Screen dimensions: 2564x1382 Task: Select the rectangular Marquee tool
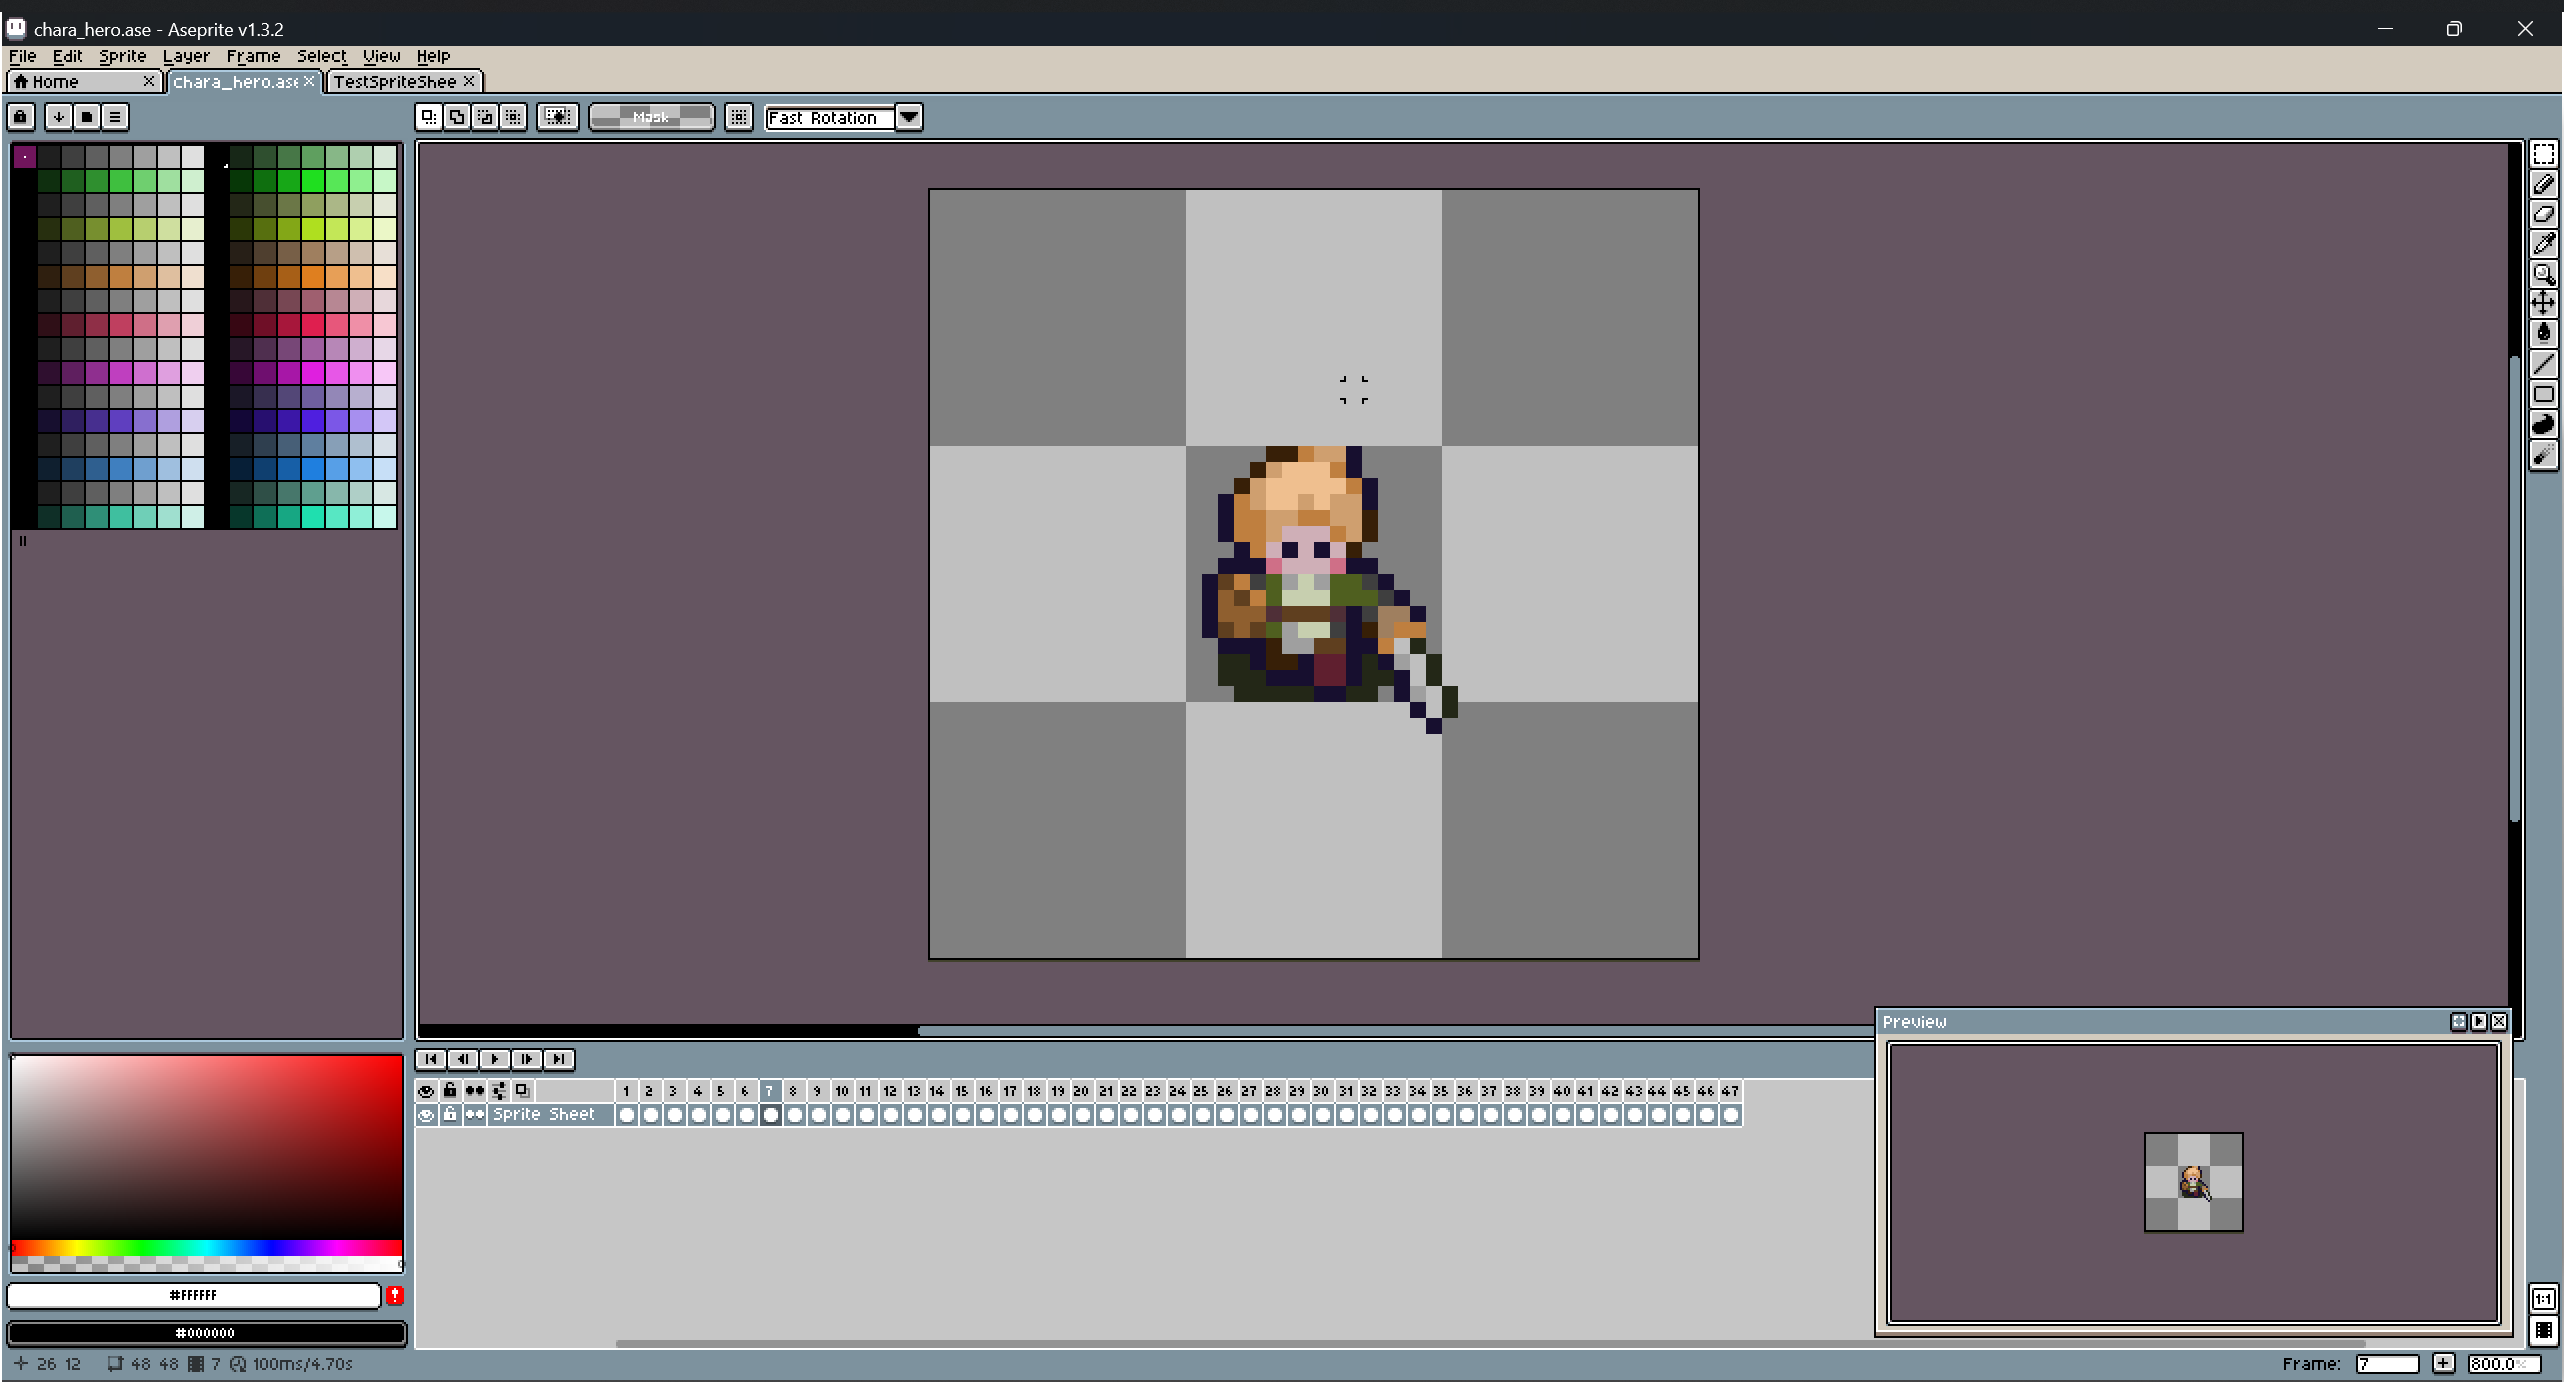coord(2545,154)
